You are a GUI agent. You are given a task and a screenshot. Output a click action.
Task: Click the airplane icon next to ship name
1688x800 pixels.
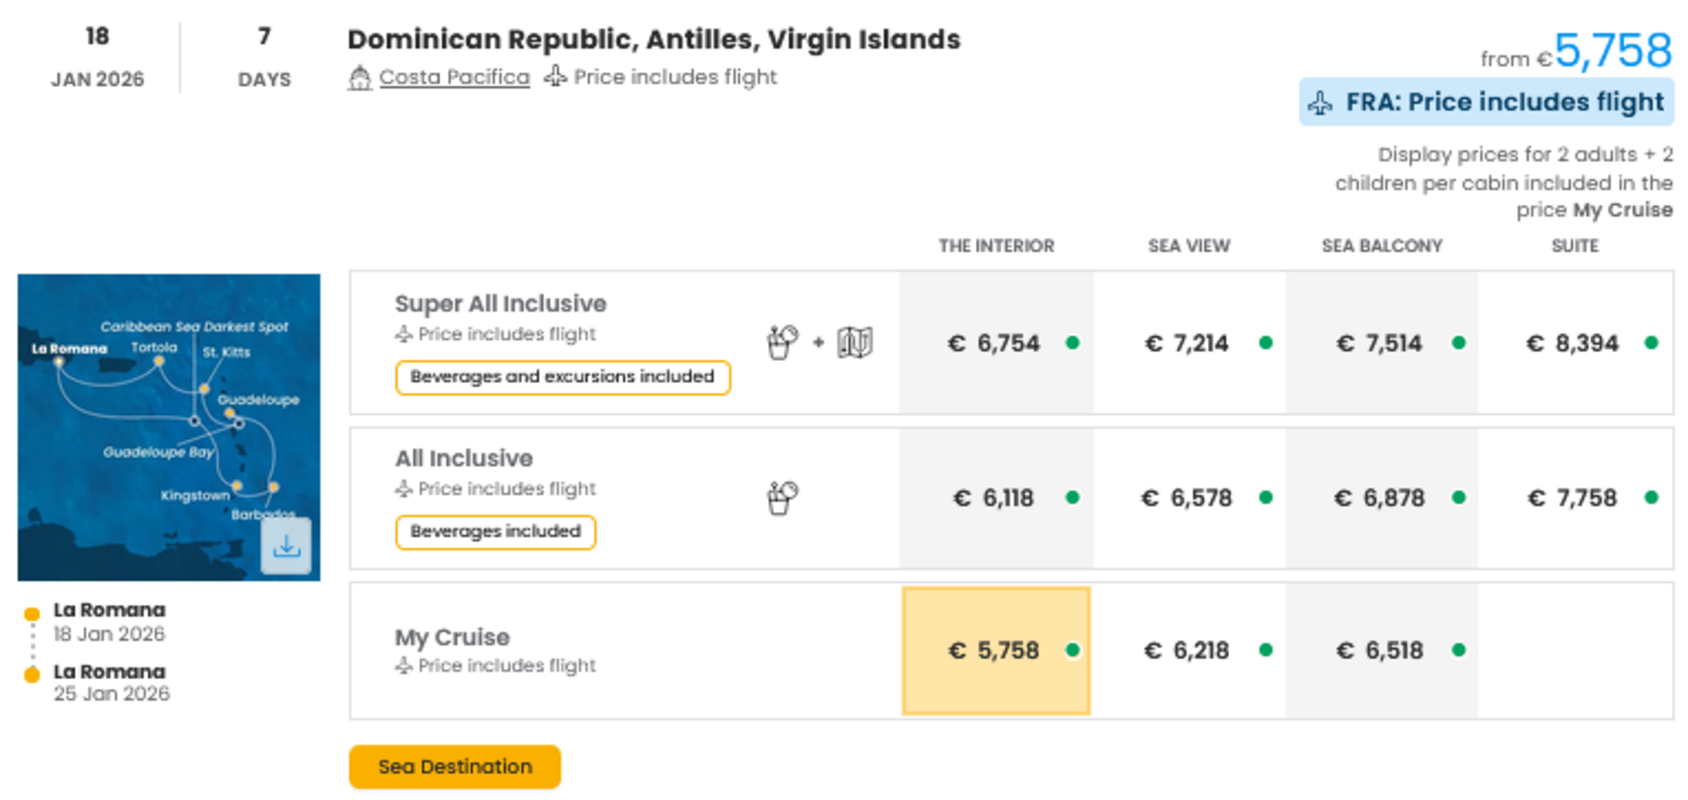[x=556, y=77]
